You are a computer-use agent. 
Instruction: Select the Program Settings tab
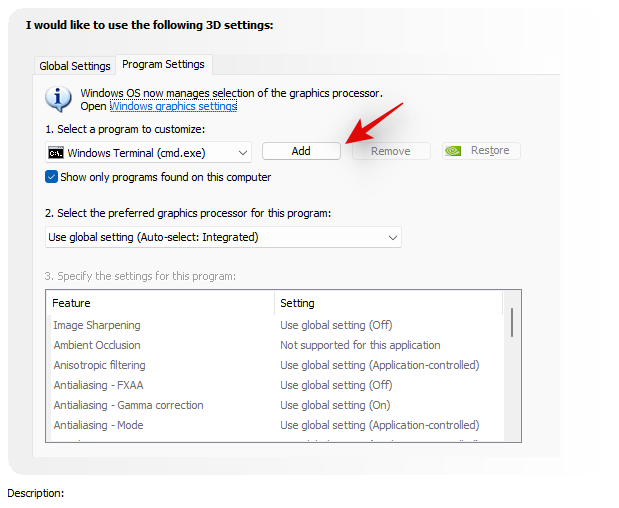(x=163, y=64)
